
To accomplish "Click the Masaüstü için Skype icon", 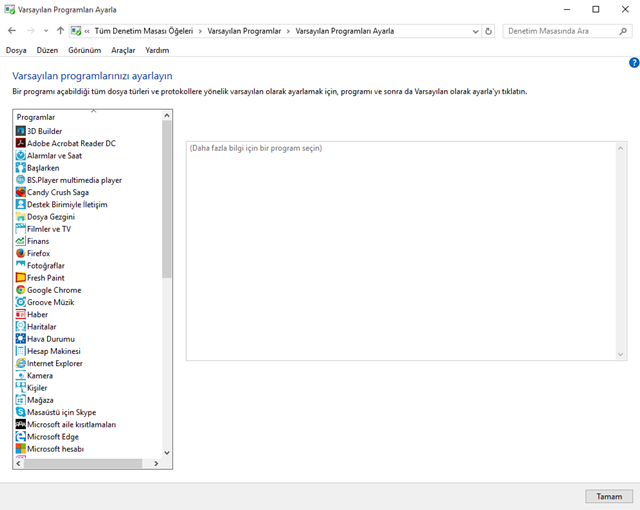I will 20,412.
